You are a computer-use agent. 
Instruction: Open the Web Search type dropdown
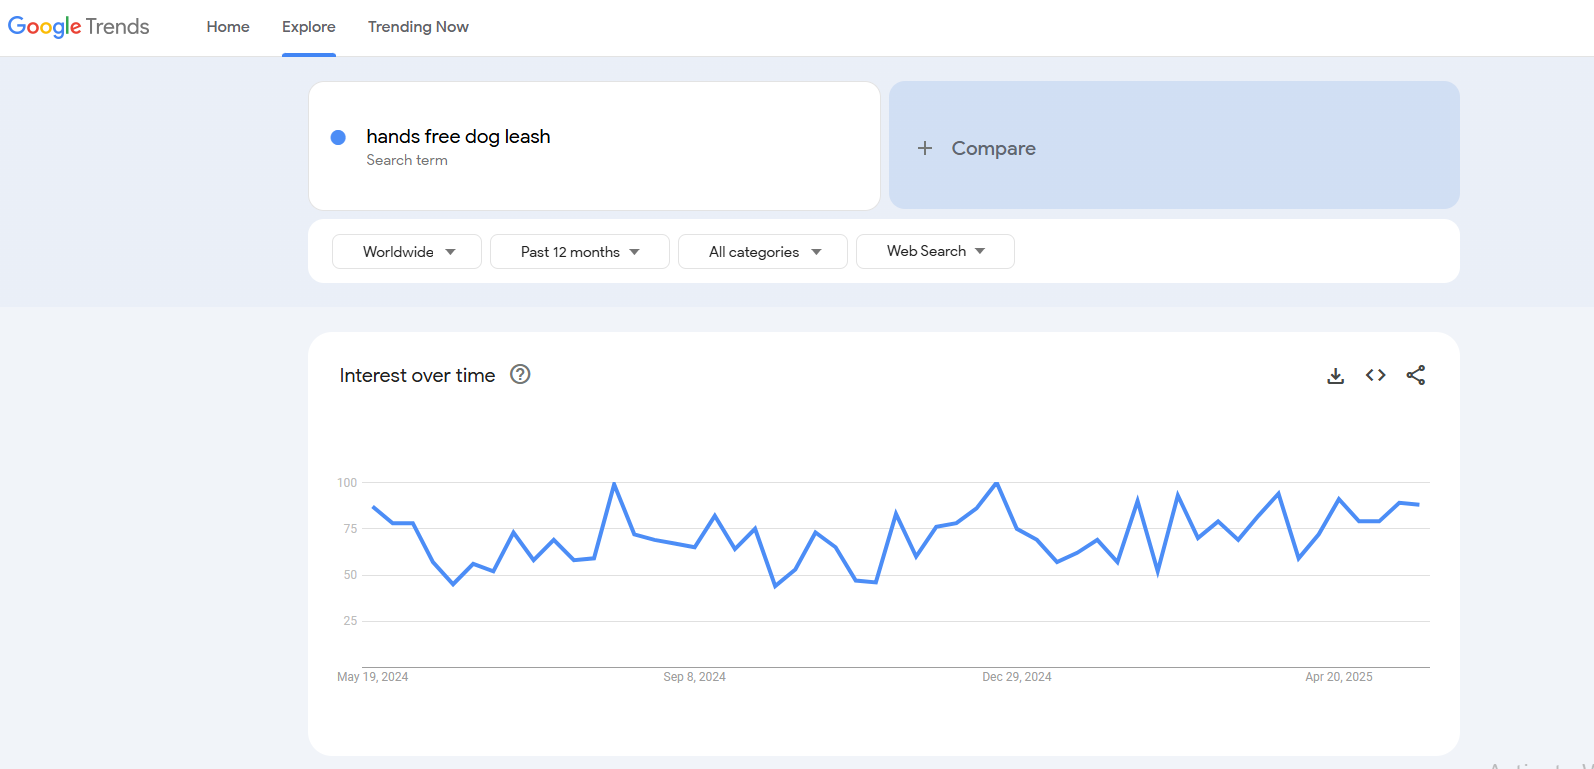(935, 251)
